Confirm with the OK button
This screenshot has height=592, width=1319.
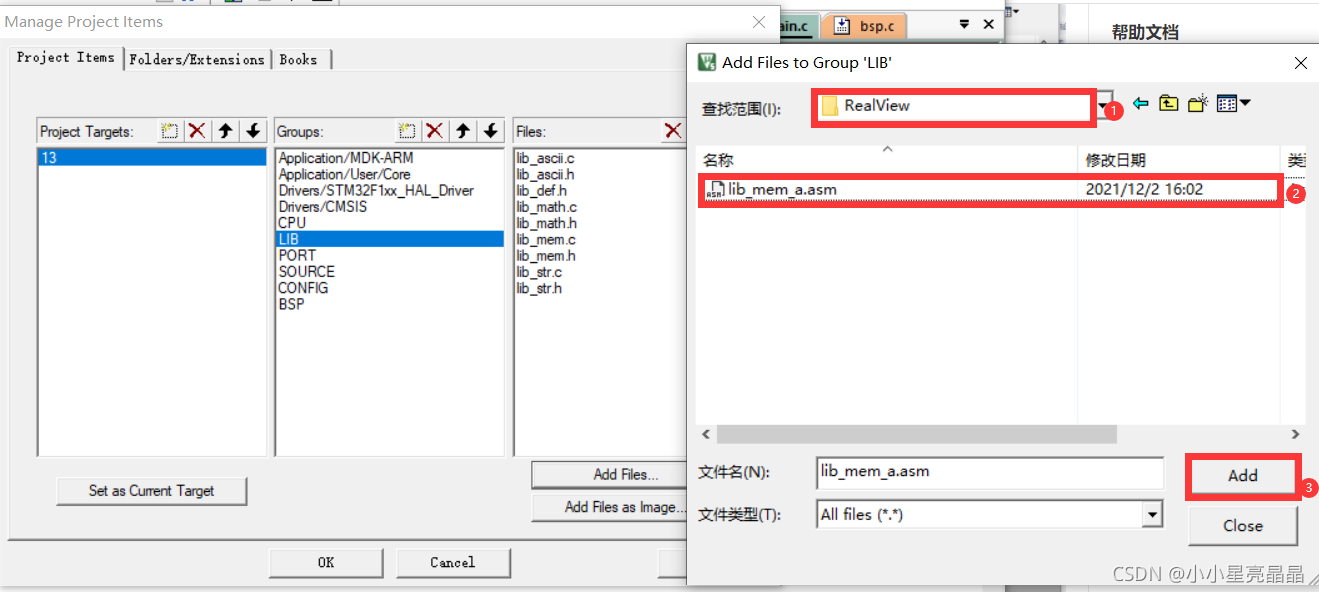pos(326,563)
